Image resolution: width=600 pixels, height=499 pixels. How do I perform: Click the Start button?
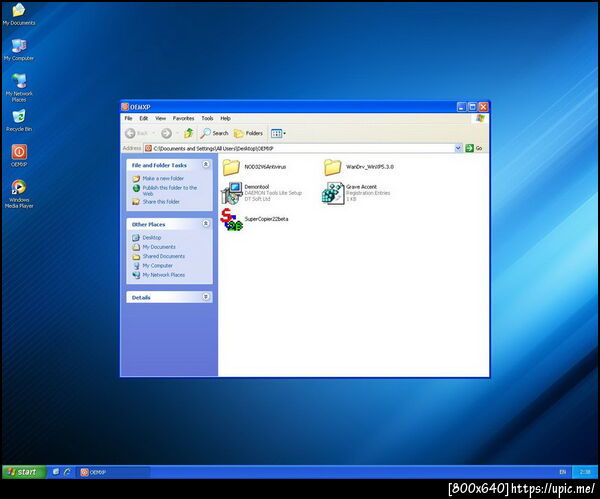(24, 472)
